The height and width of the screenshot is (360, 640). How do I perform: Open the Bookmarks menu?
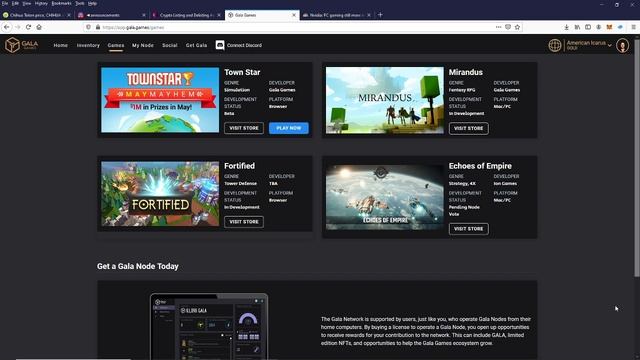pyautogui.click(x=61, y=3)
